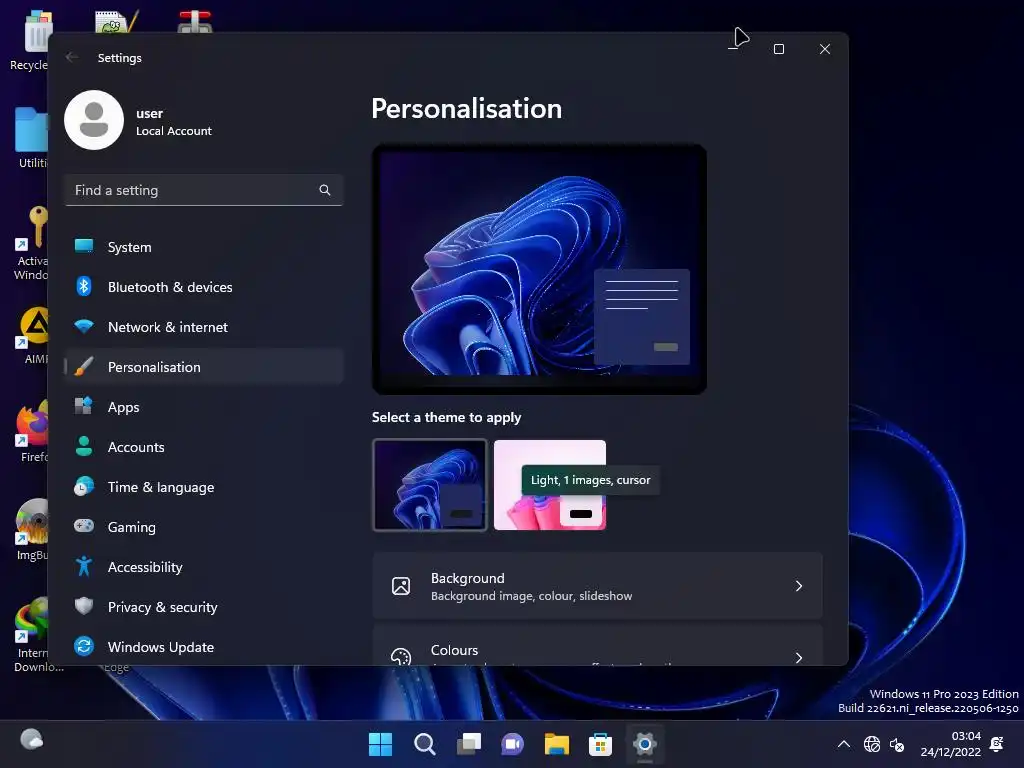Expand the Background row chevron

[x=799, y=586]
